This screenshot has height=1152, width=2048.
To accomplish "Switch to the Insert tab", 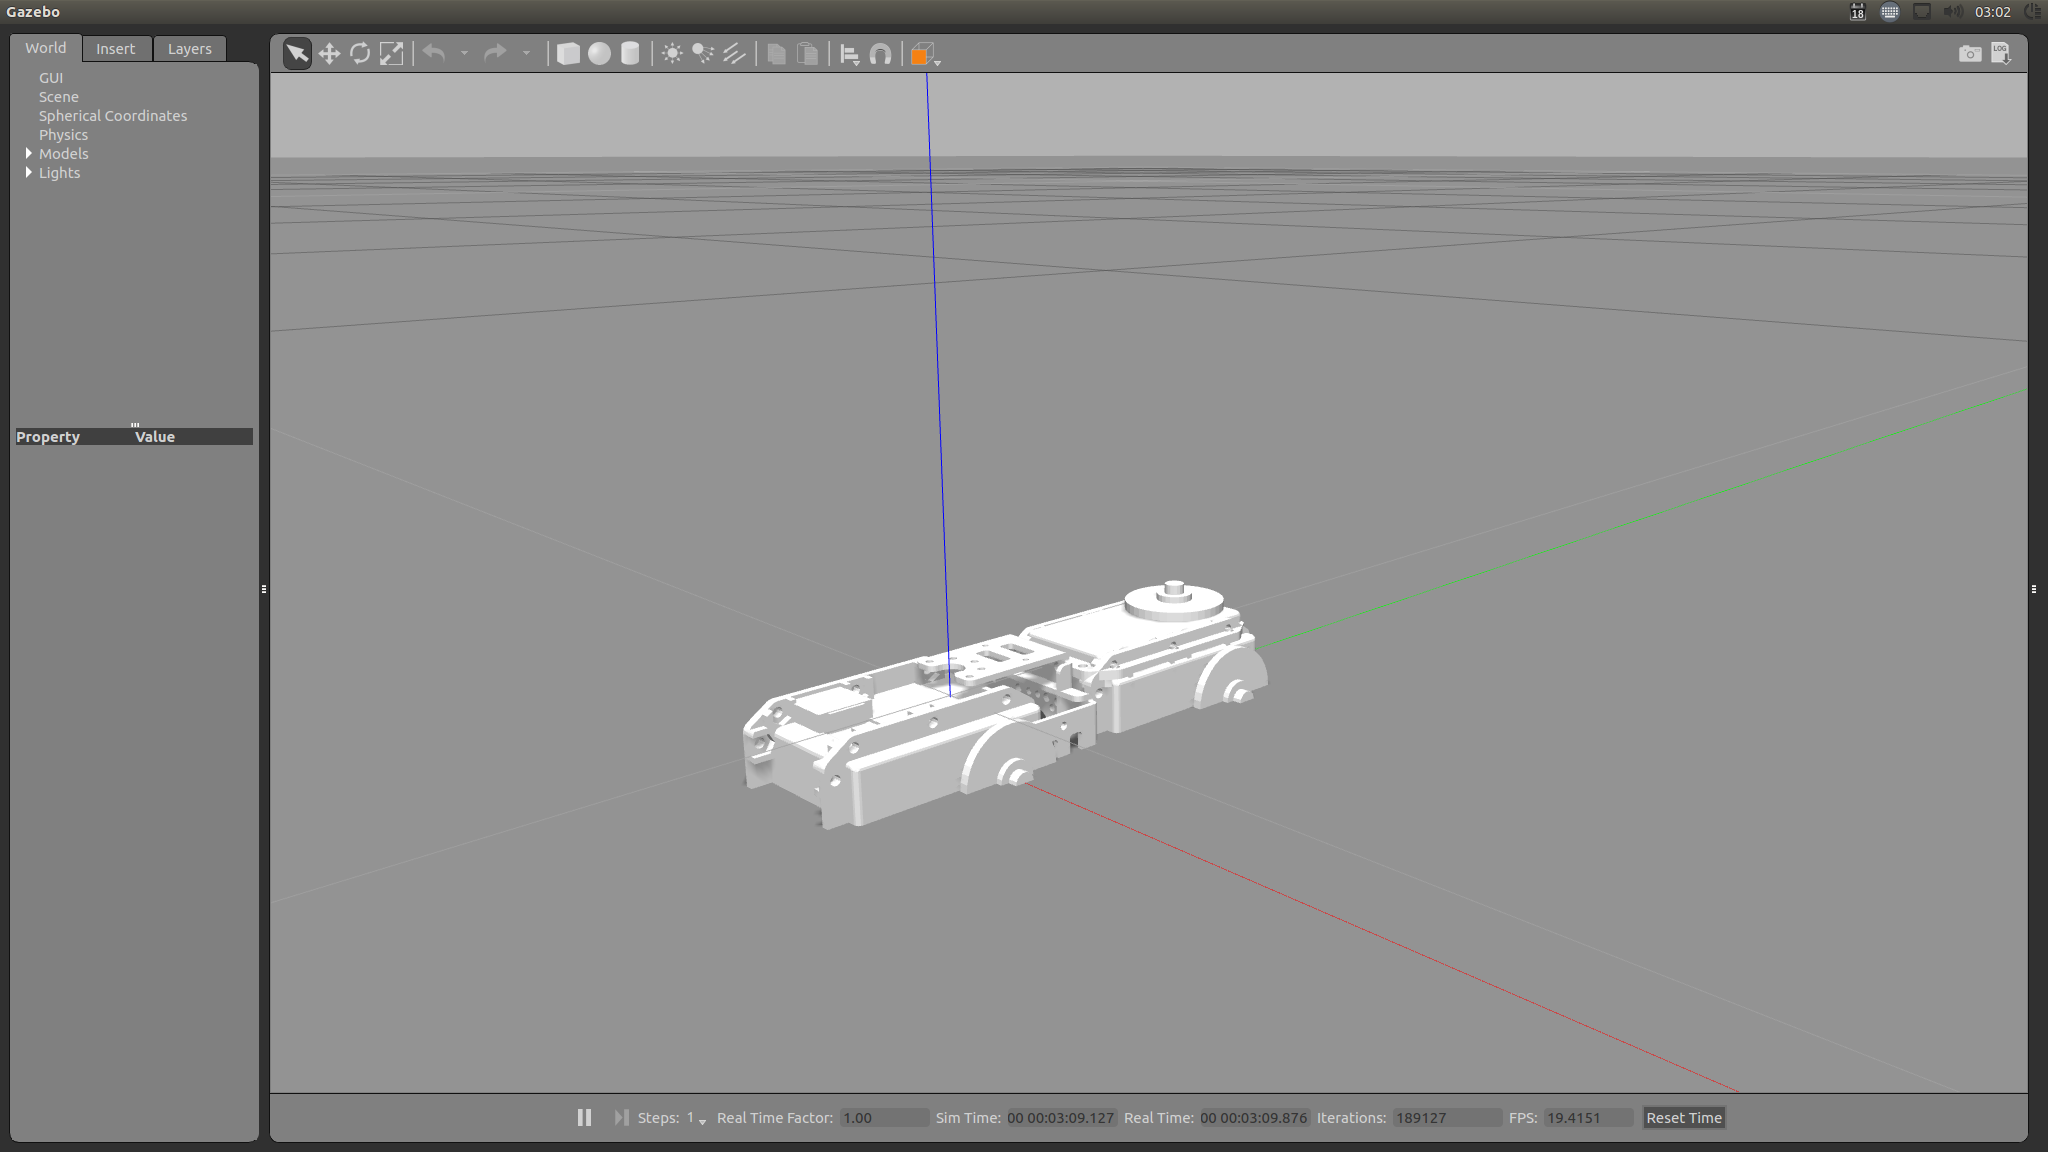I will click(116, 48).
